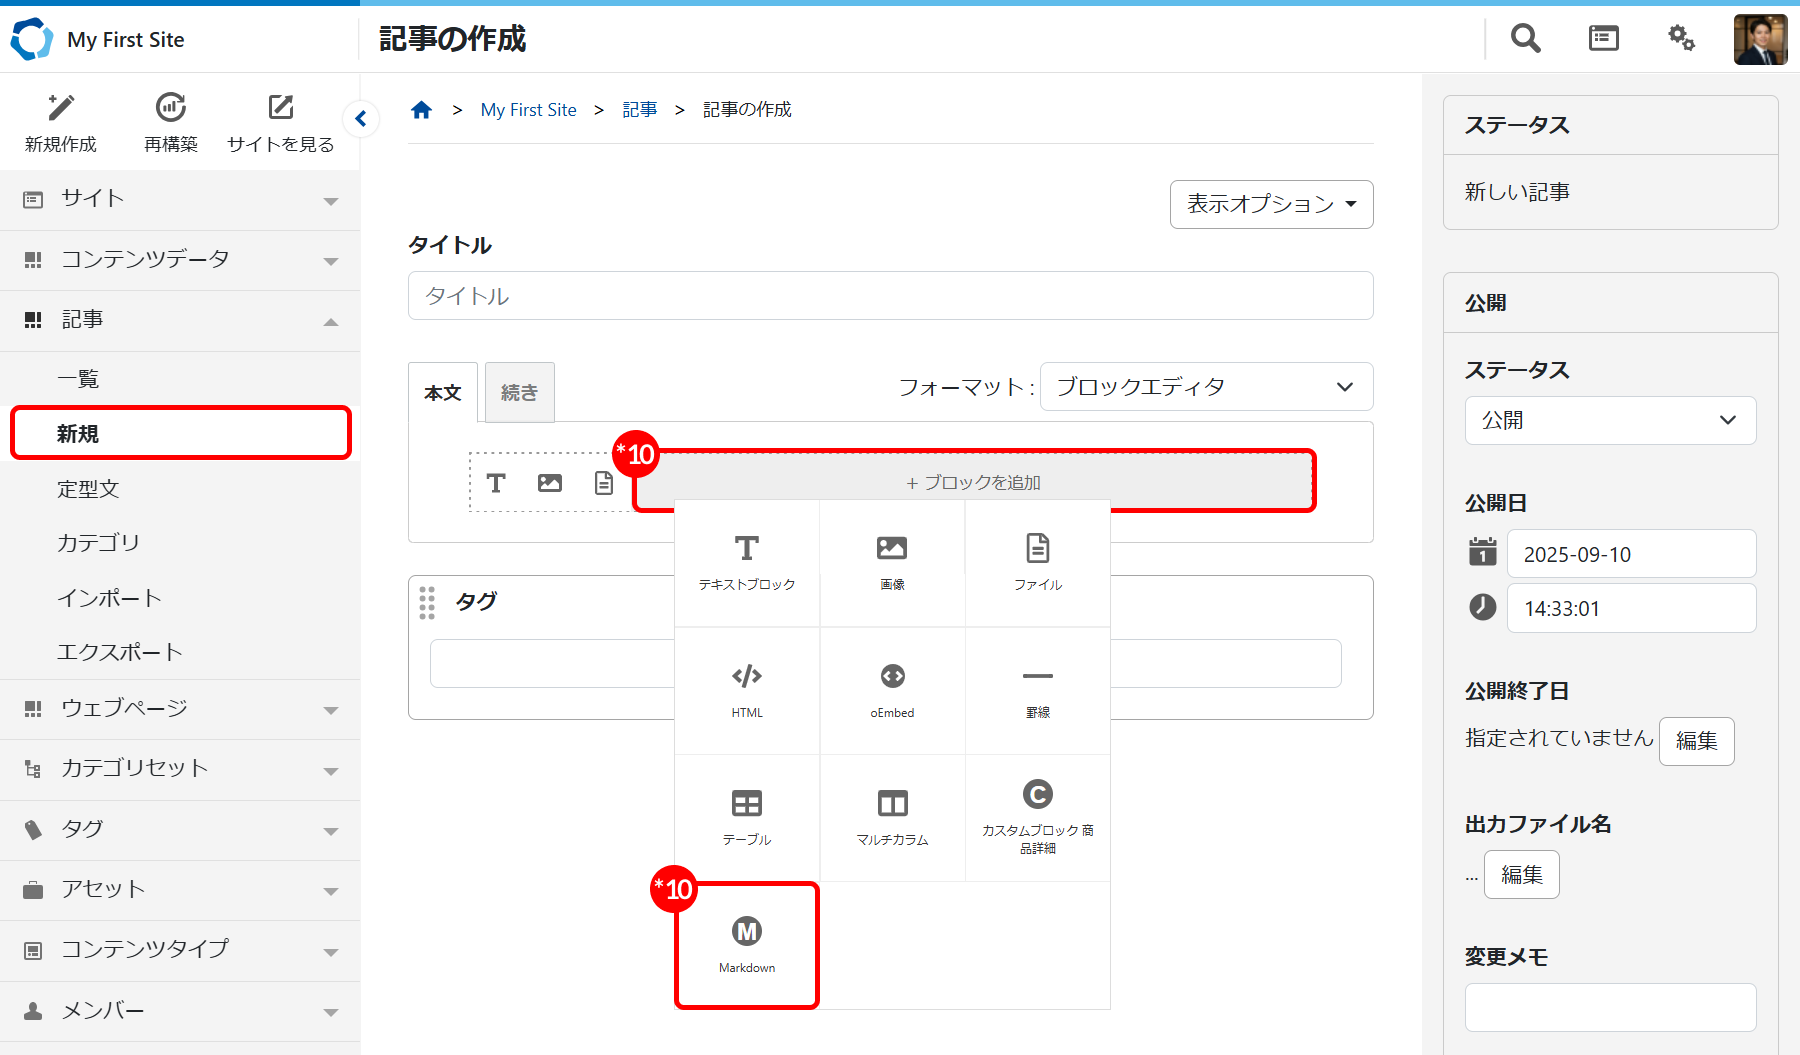
Task: Click the タイトル input field
Action: coord(890,296)
